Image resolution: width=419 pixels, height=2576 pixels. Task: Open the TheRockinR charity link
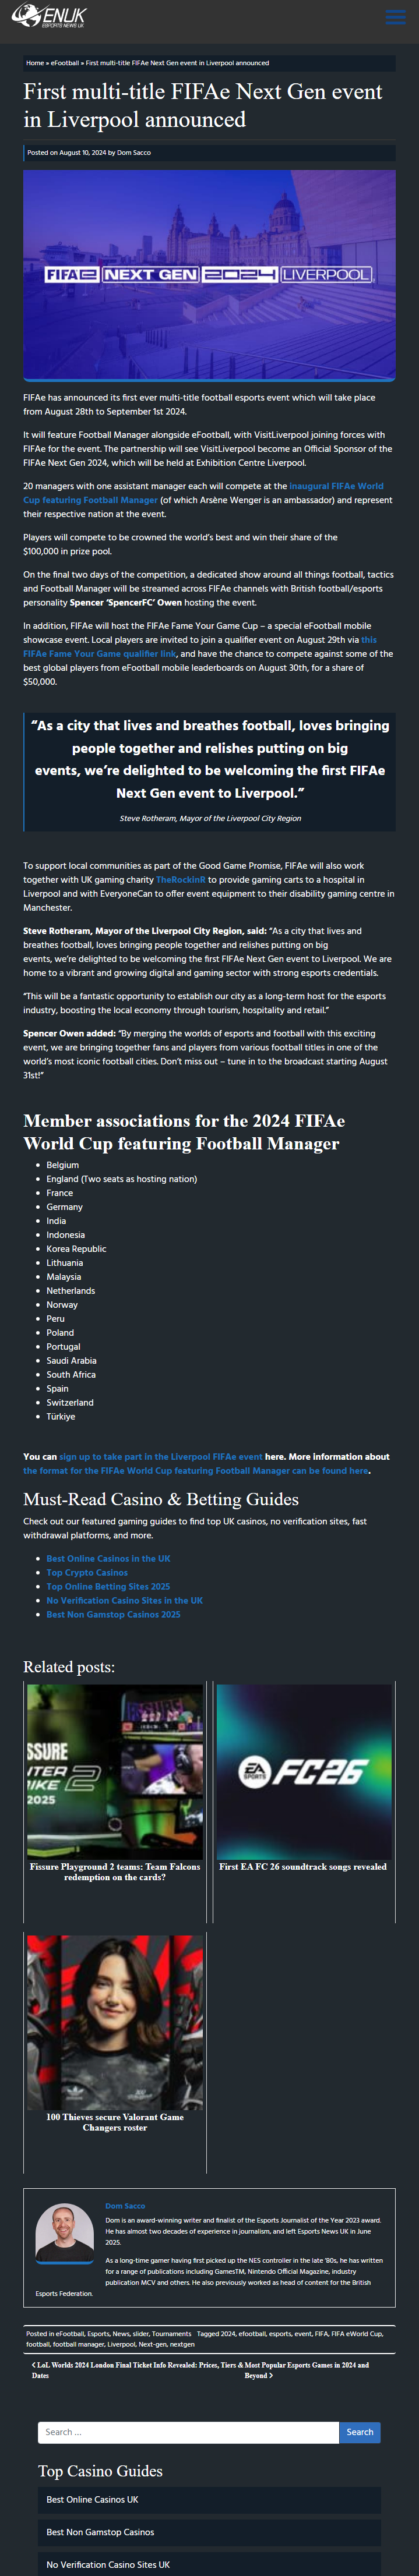180,880
